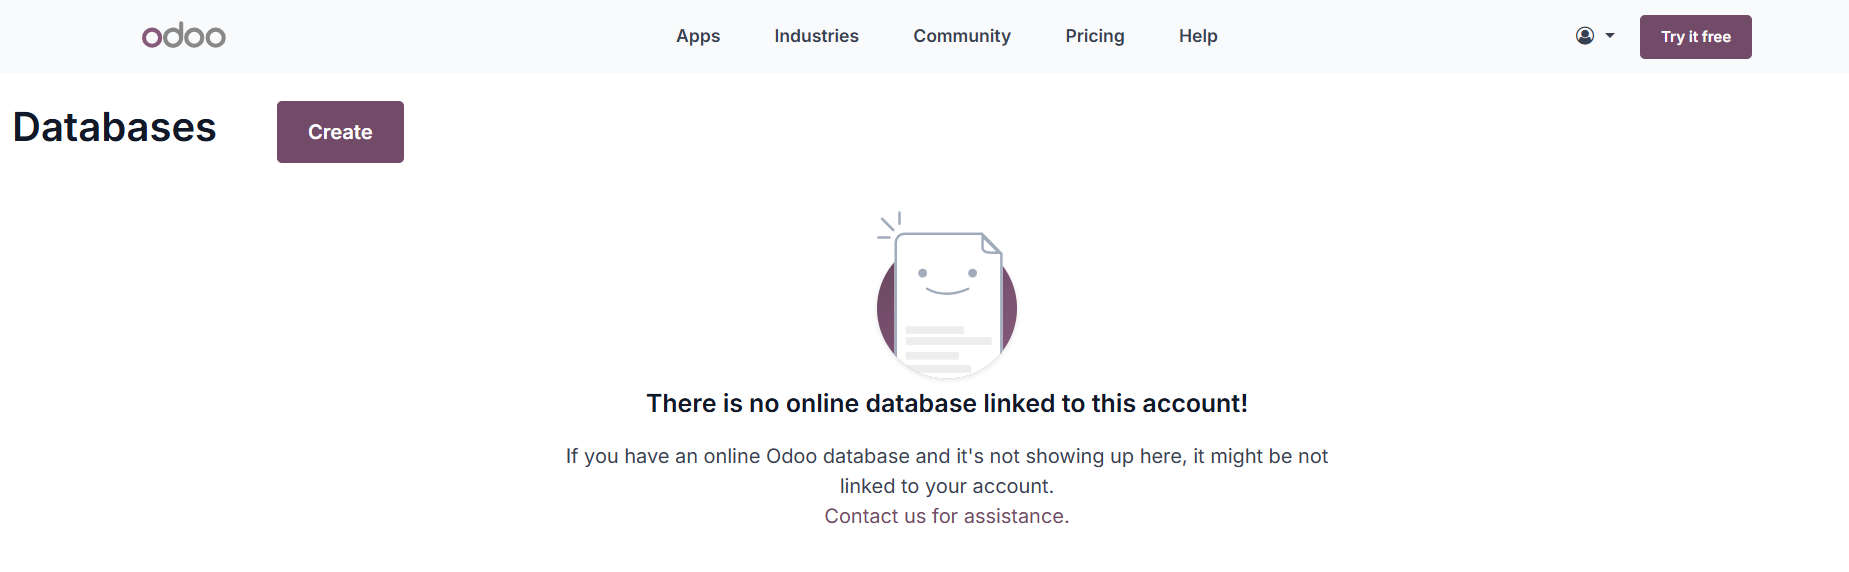Screen dimensions: 1849x572
Task: Expand the account dropdown caret
Action: [1610, 36]
